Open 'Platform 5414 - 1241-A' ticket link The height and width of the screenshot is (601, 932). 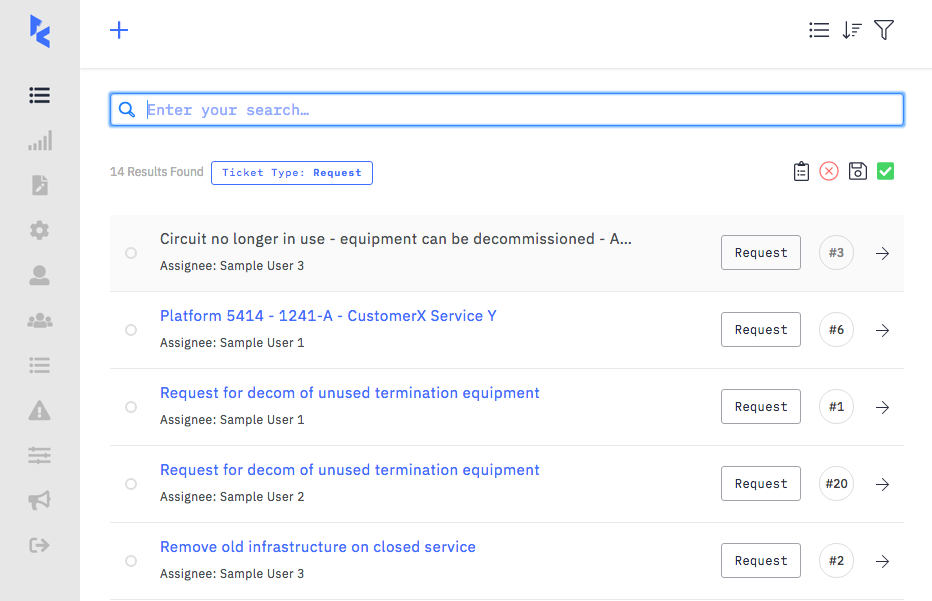[x=328, y=316]
